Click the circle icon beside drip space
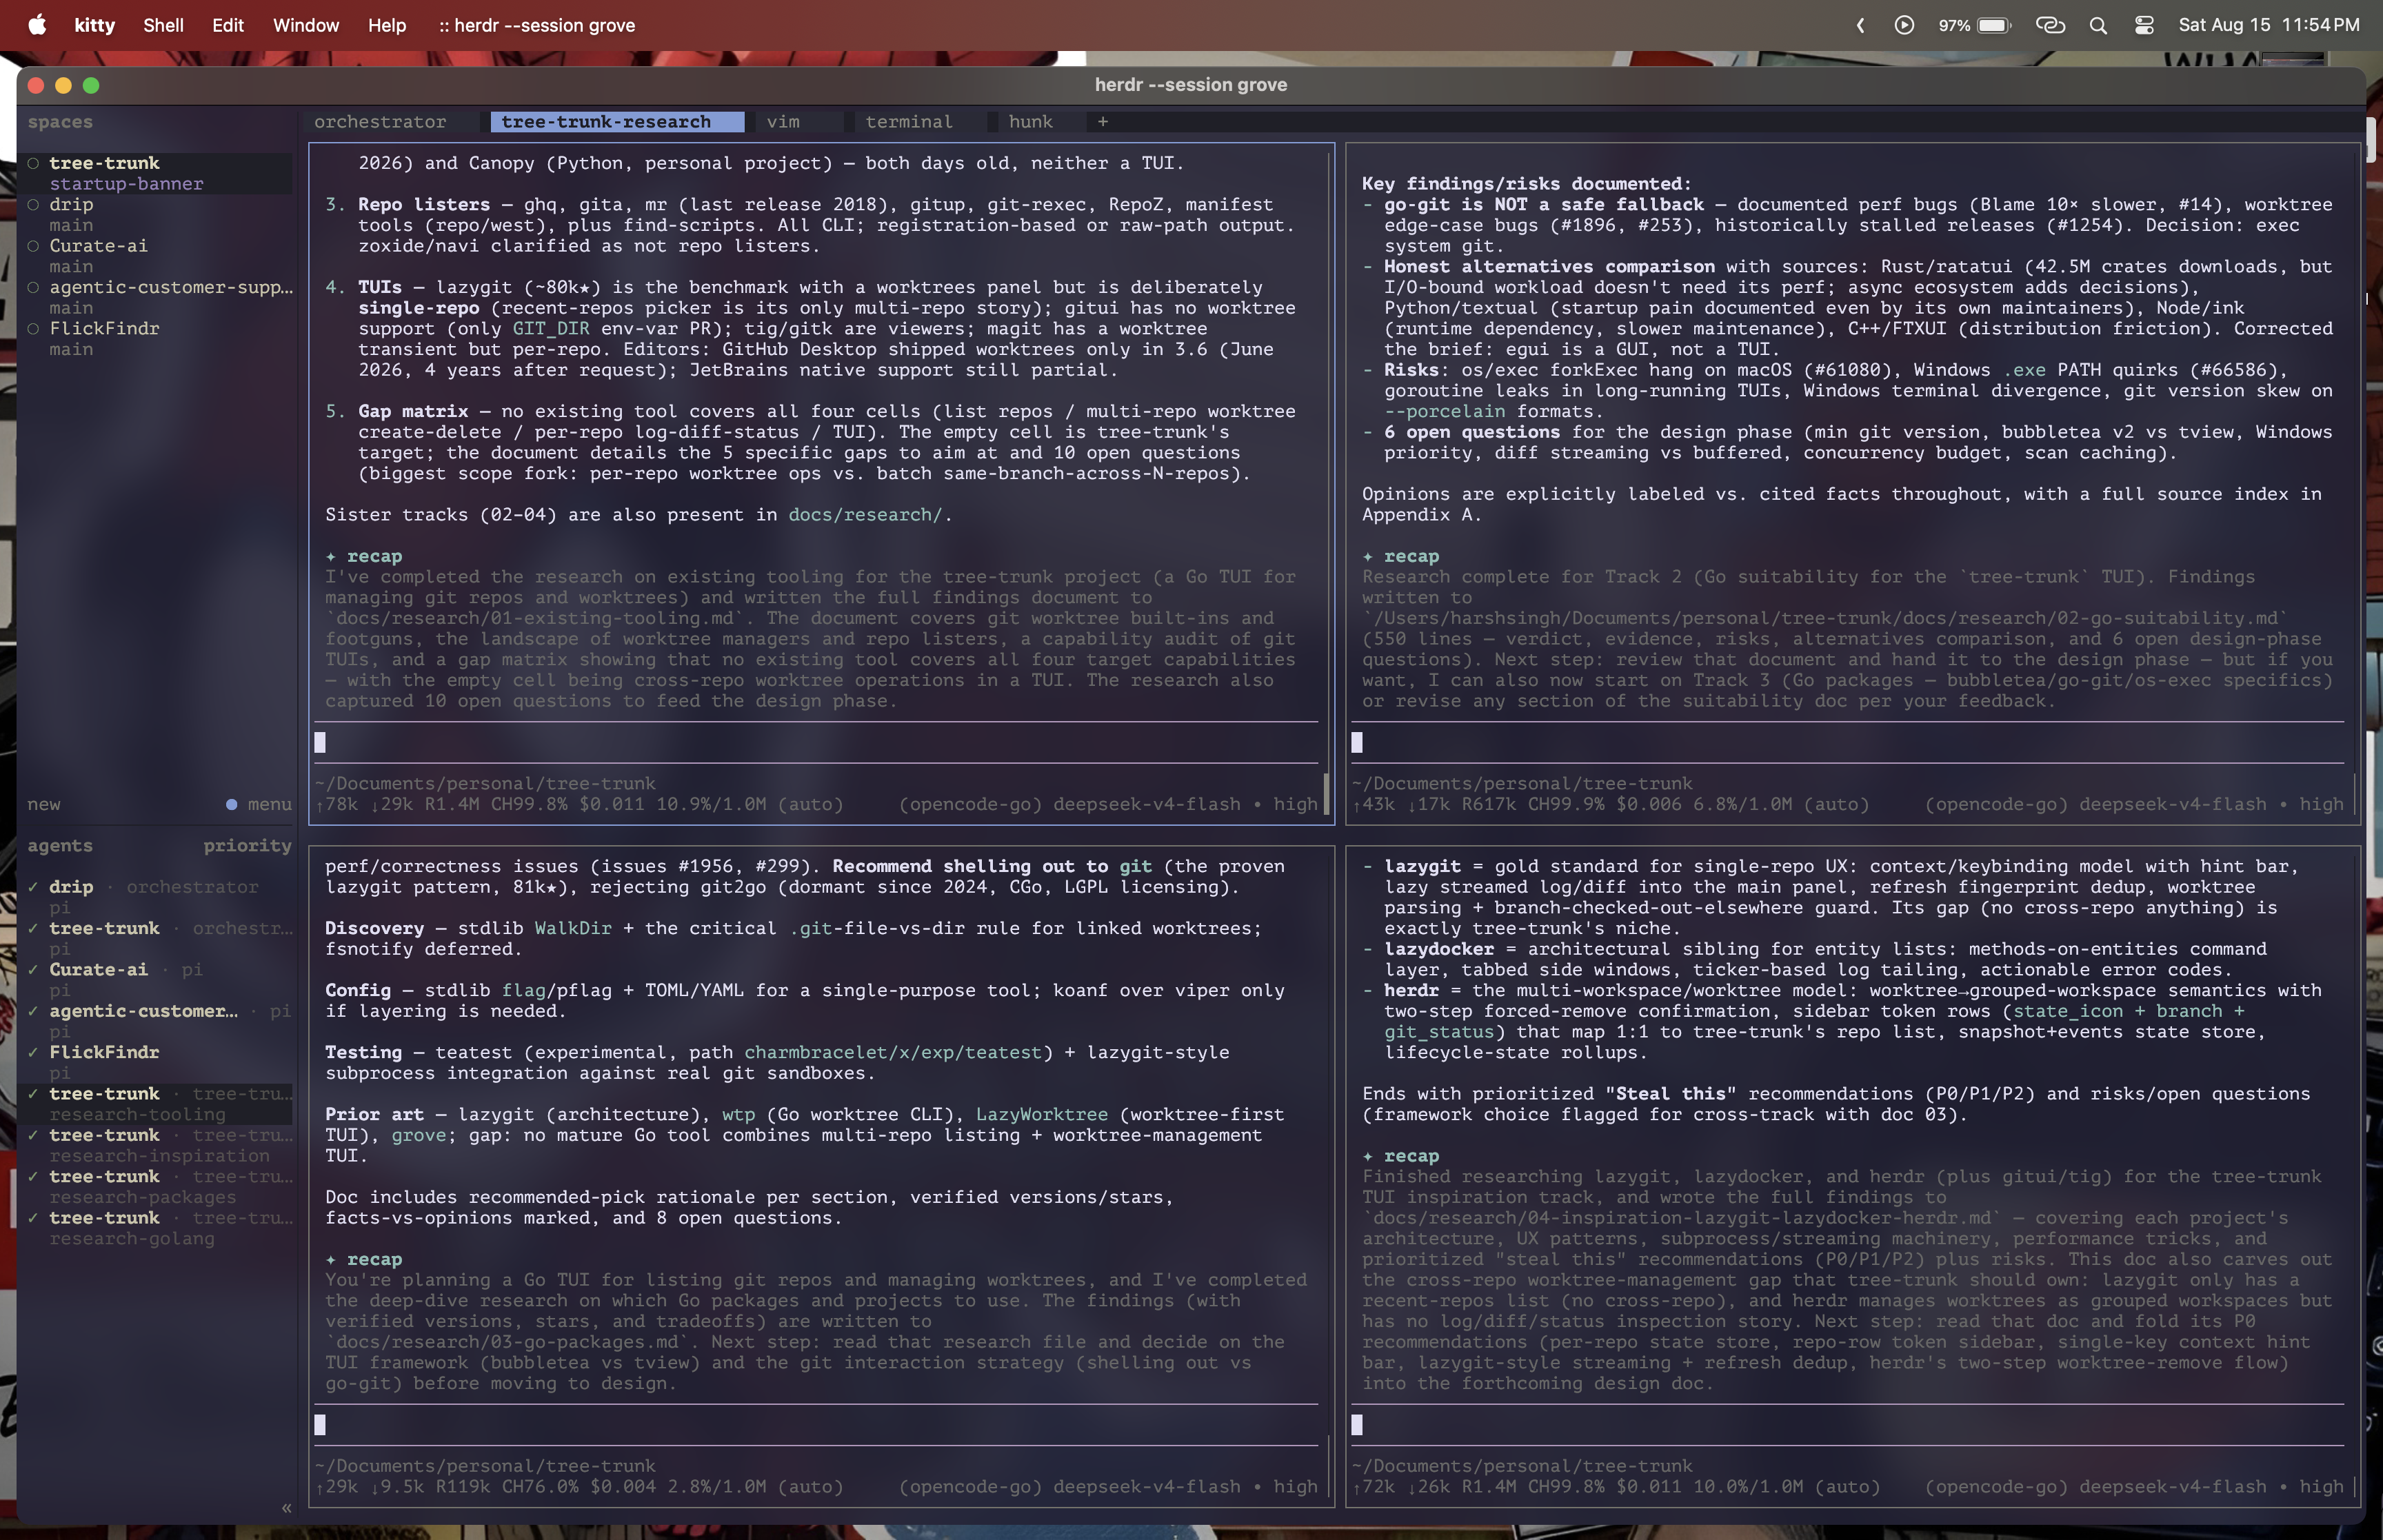This screenshot has width=2383, height=1540. click(33, 204)
